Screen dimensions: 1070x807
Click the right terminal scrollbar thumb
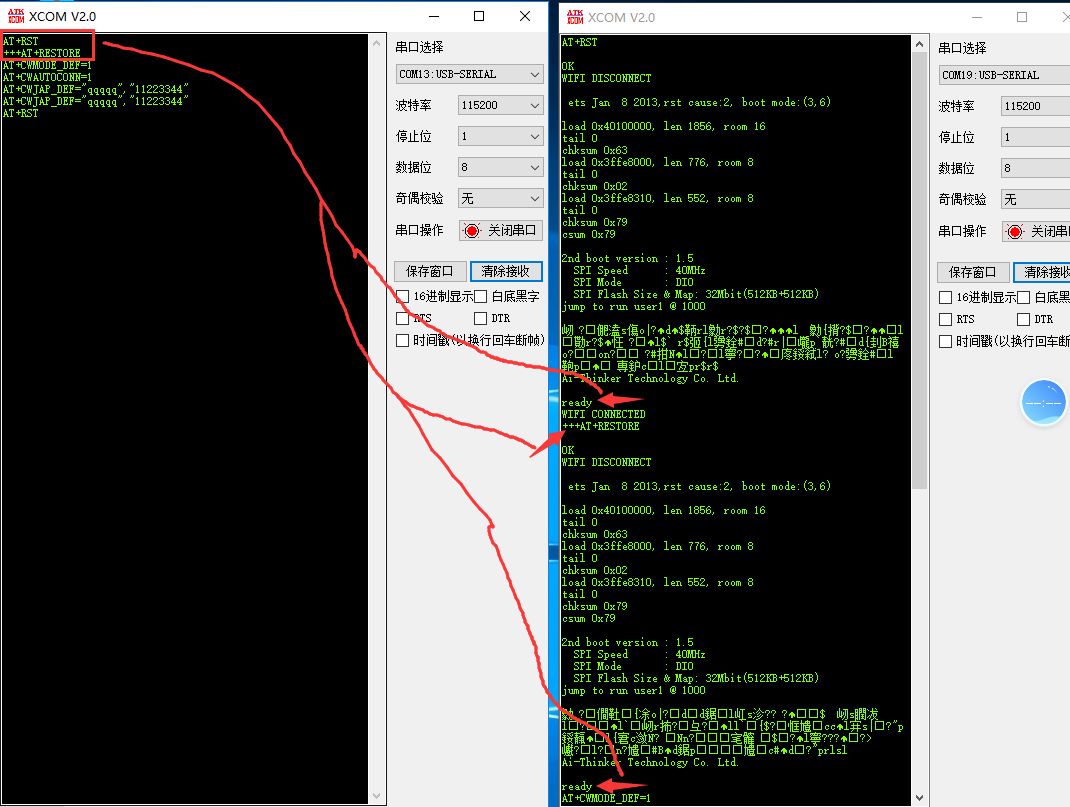point(920,272)
